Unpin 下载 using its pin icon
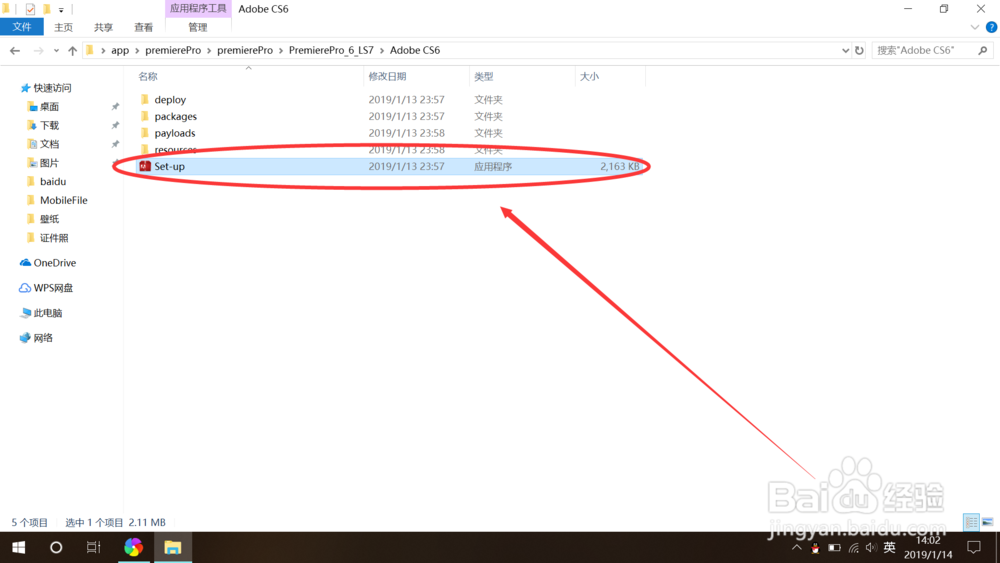The height and width of the screenshot is (563, 1000). (115, 125)
